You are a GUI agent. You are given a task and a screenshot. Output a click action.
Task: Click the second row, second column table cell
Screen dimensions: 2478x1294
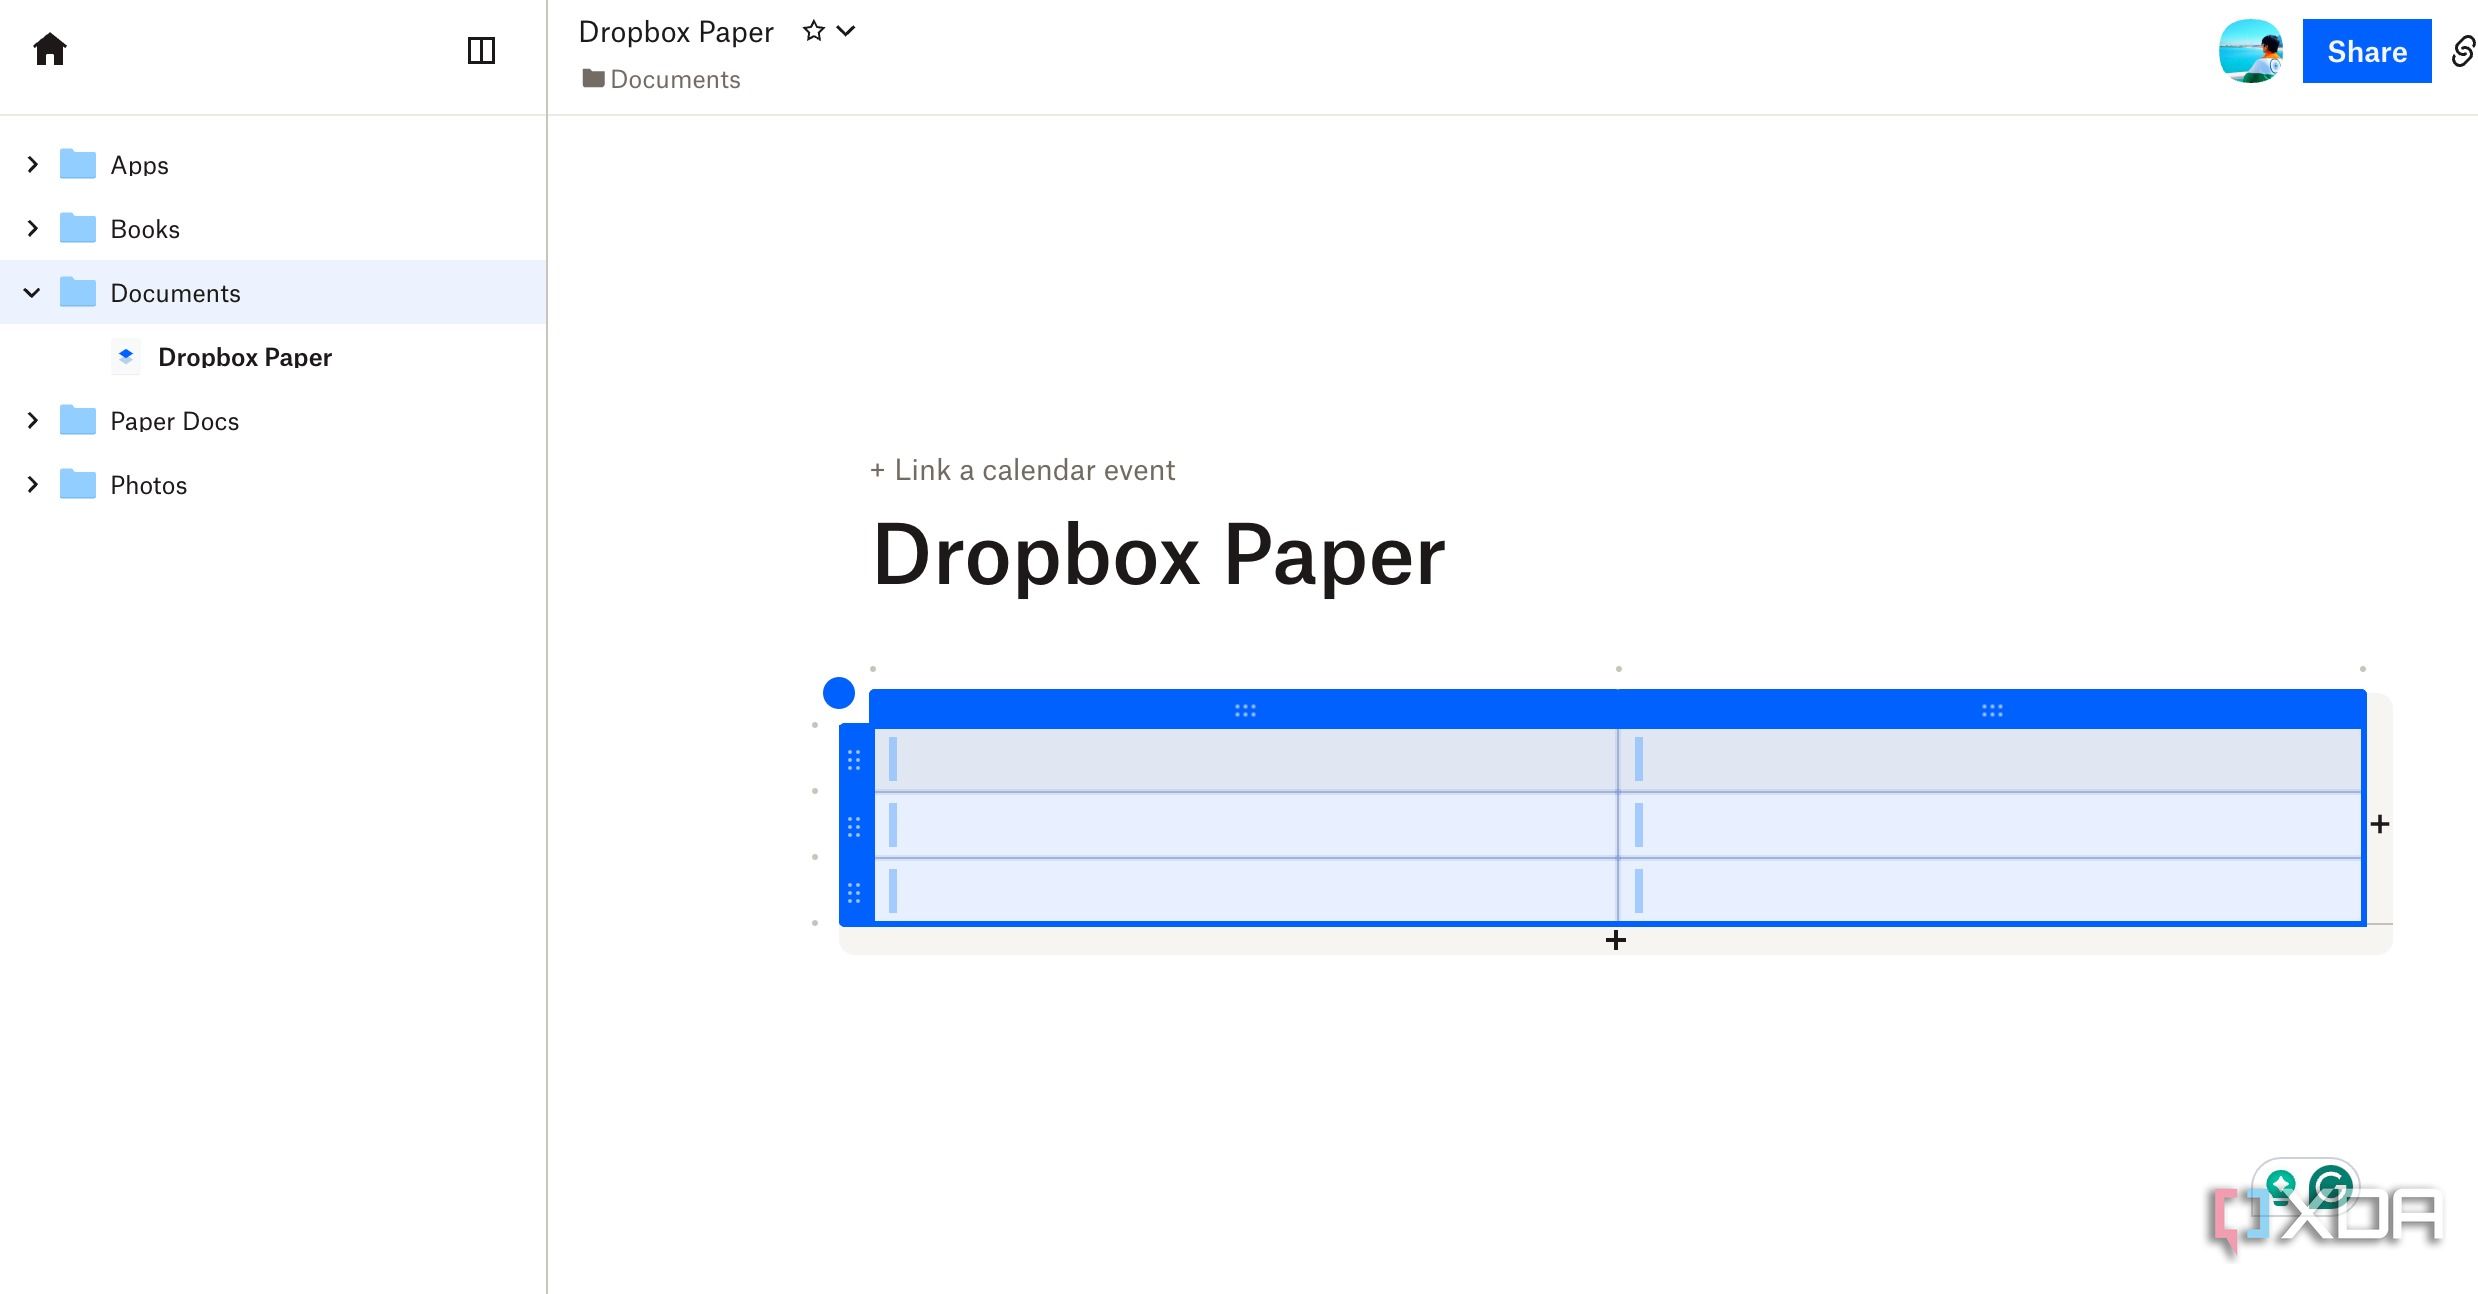tap(1990, 825)
